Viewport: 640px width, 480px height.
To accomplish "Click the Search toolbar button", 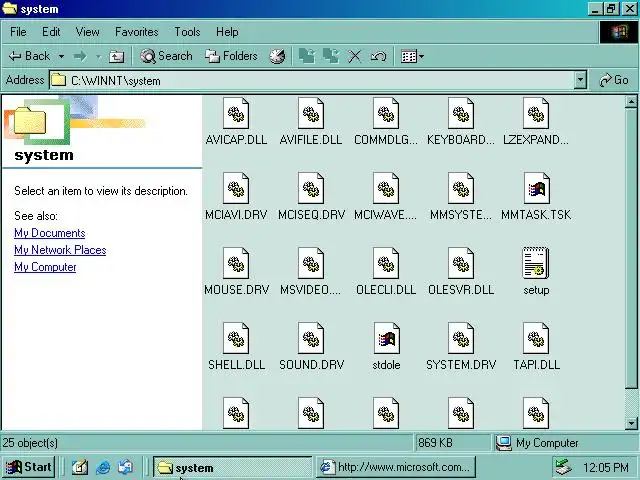I will 166,56.
